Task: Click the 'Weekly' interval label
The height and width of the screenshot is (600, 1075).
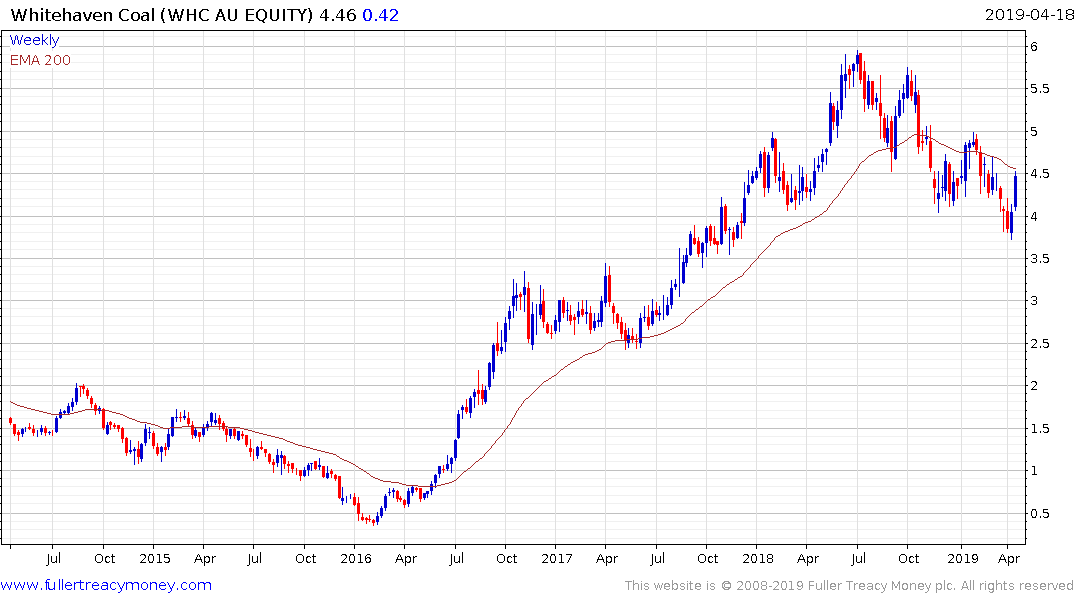Action: pos(34,40)
